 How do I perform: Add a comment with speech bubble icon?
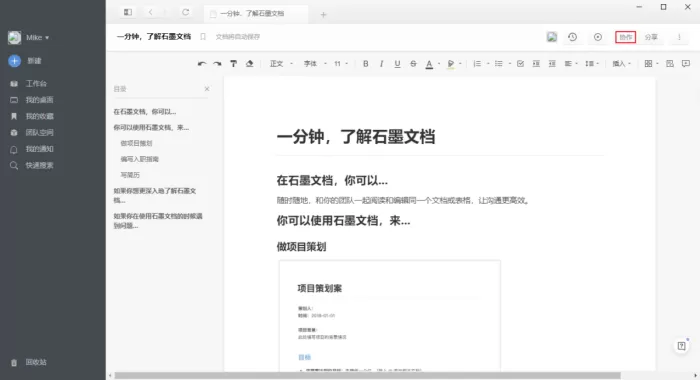coord(686,64)
